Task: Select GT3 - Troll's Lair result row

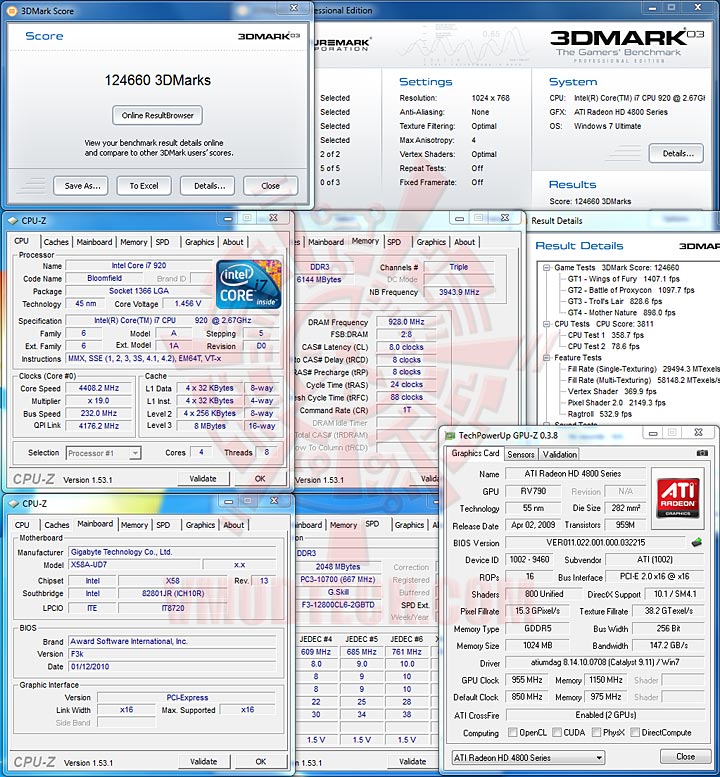Action: coord(614,301)
